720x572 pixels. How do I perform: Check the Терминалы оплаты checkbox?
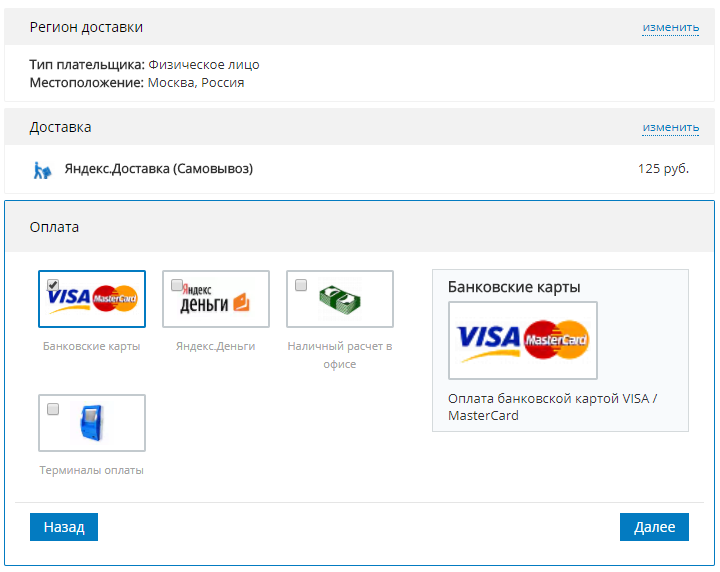click(x=53, y=409)
